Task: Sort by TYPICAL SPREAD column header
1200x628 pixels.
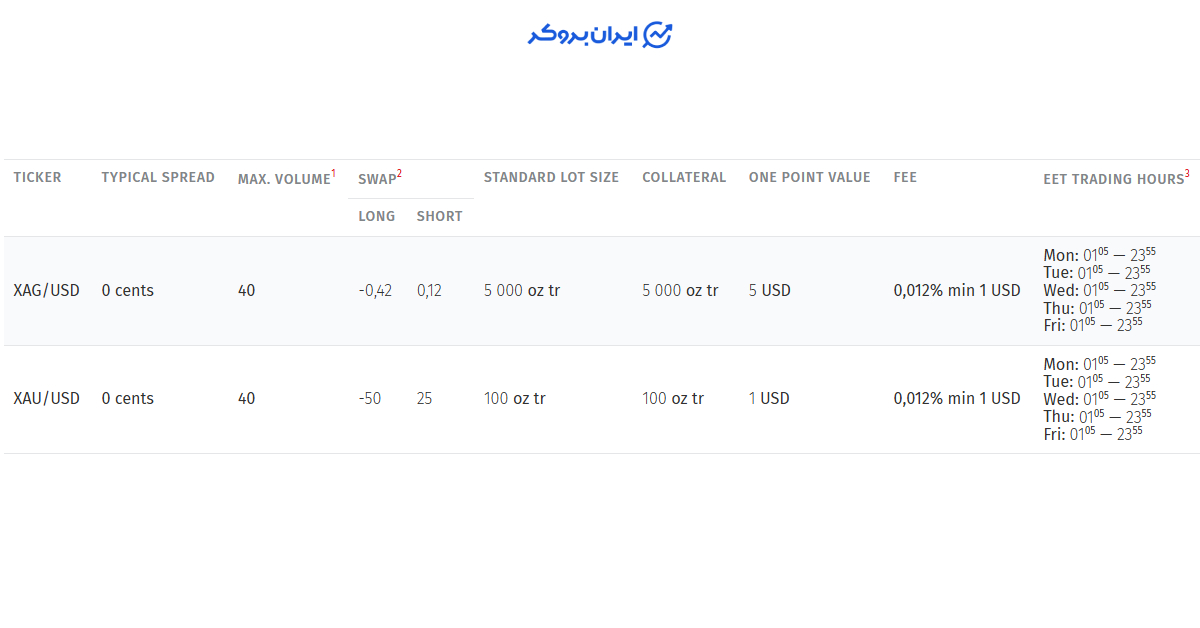Action: 157,177
